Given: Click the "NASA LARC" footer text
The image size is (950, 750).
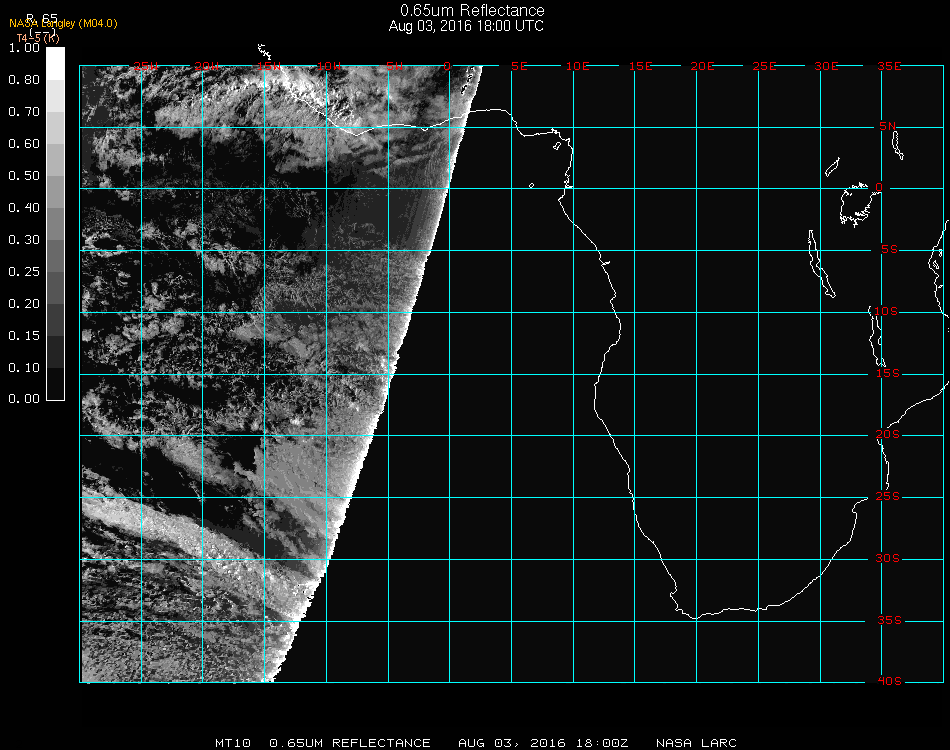Looking at the screenshot, I should tap(696, 743).
